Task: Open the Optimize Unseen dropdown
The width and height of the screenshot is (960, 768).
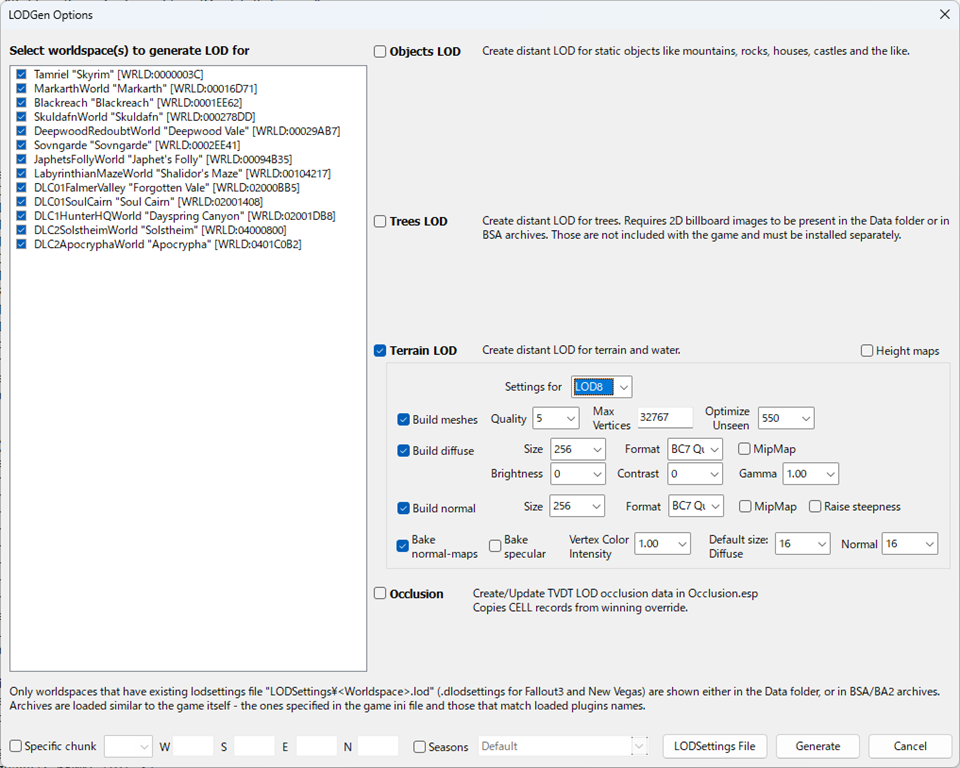Action: coord(786,418)
